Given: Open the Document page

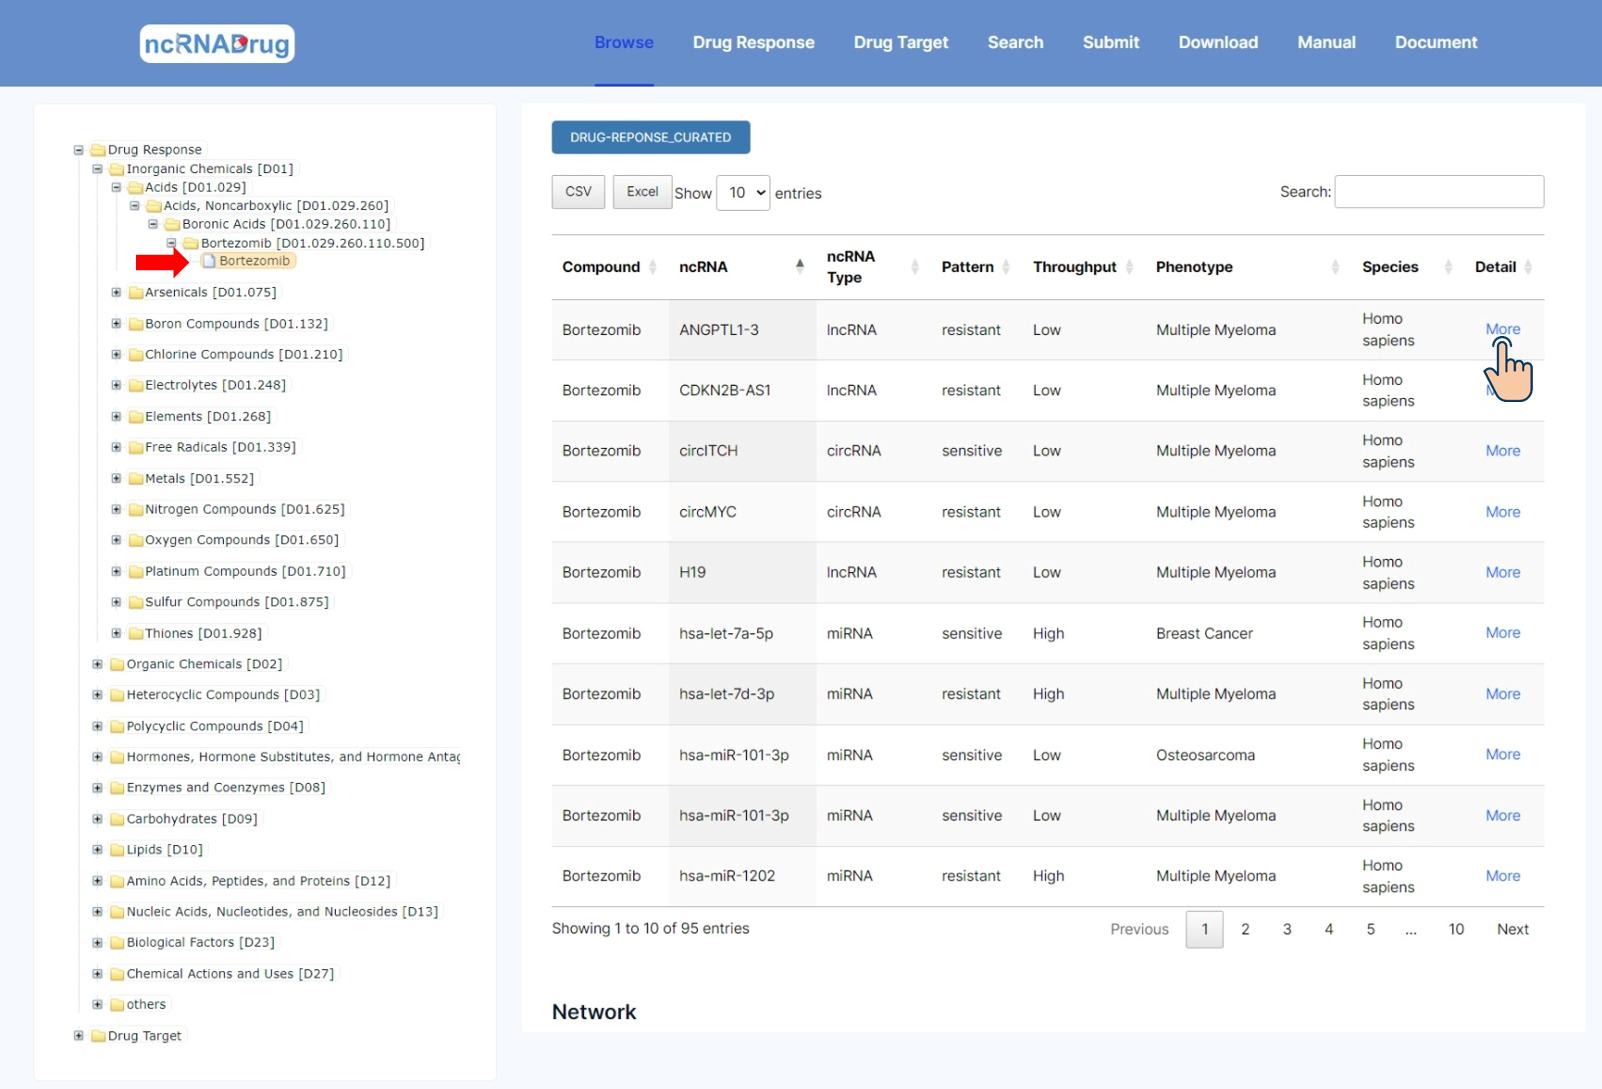Looking at the screenshot, I should pos(1436,43).
